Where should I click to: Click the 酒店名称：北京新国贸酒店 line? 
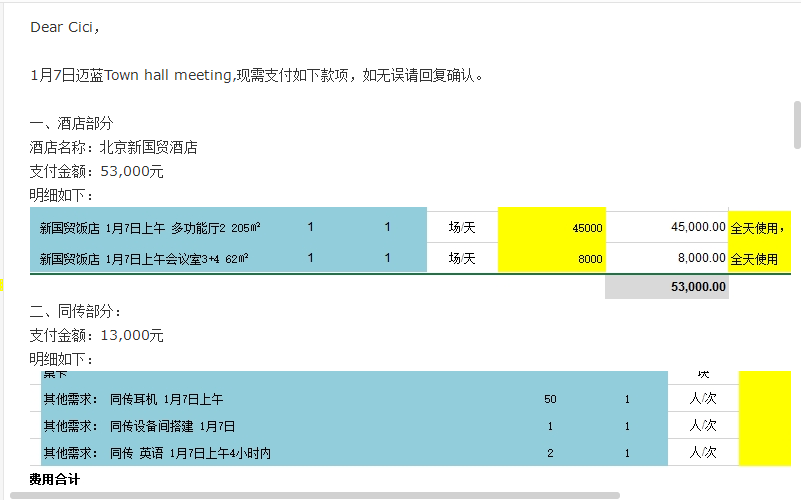113,147
